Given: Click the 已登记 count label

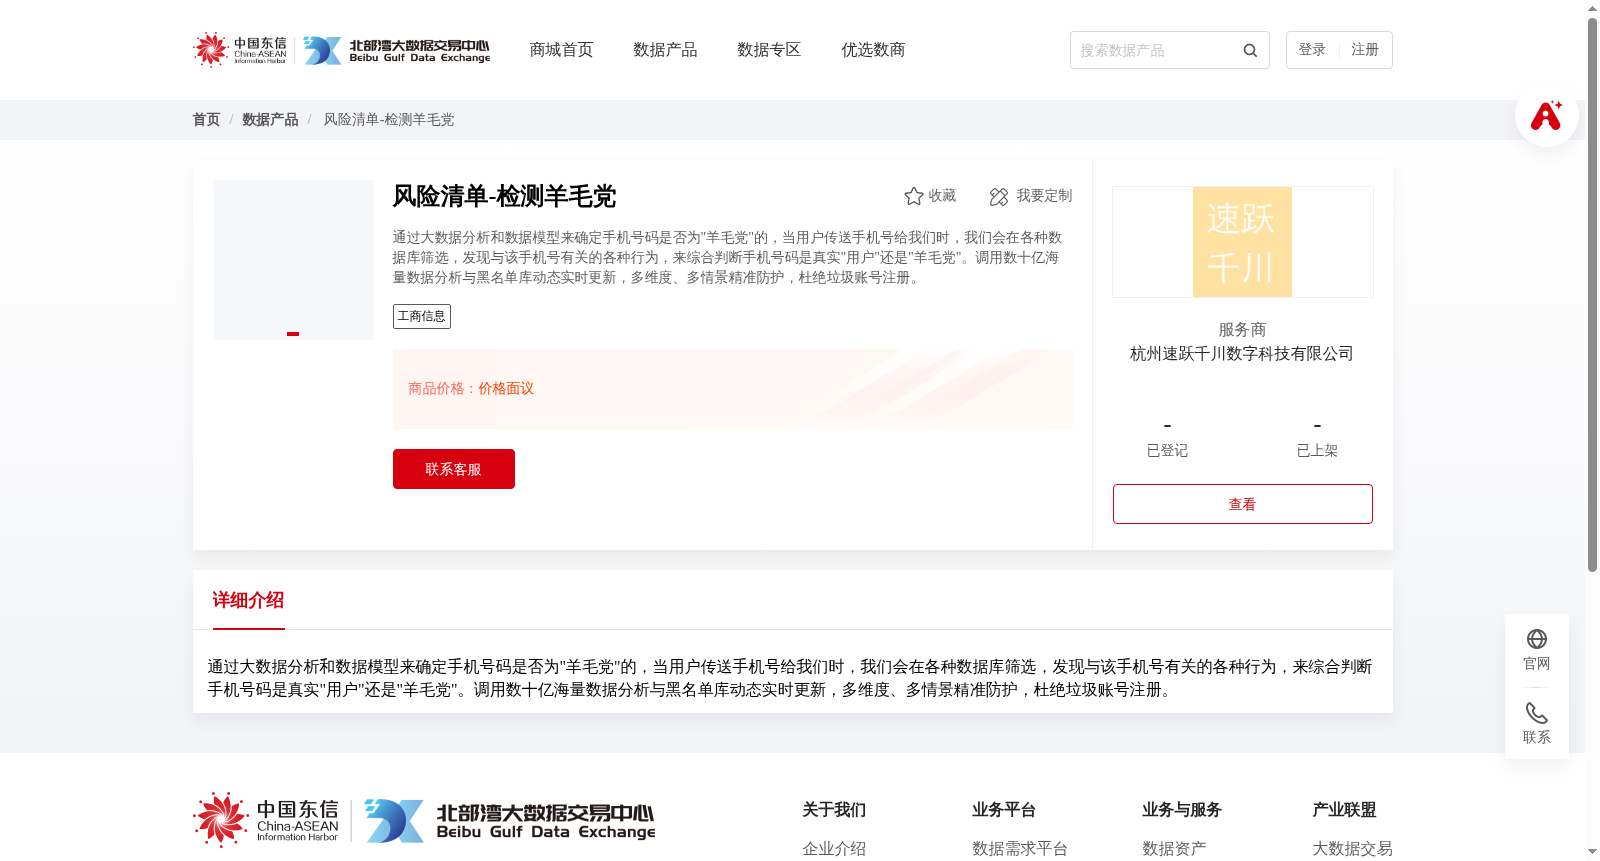Looking at the screenshot, I should click(1167, 451).
